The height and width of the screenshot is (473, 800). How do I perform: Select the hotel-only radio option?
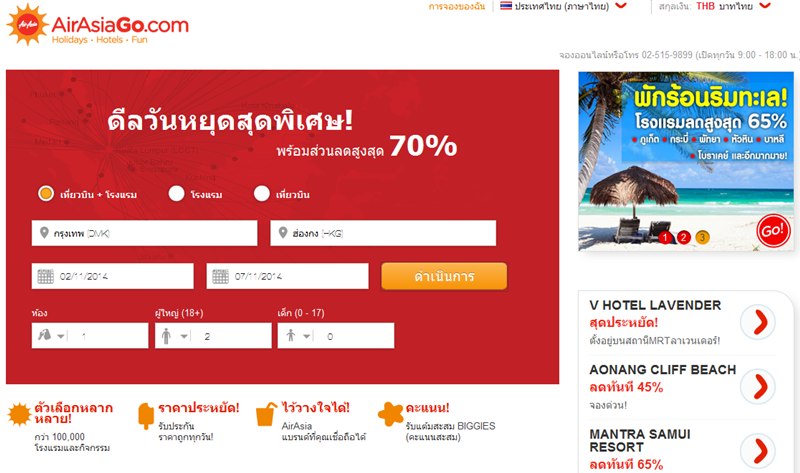177,194
